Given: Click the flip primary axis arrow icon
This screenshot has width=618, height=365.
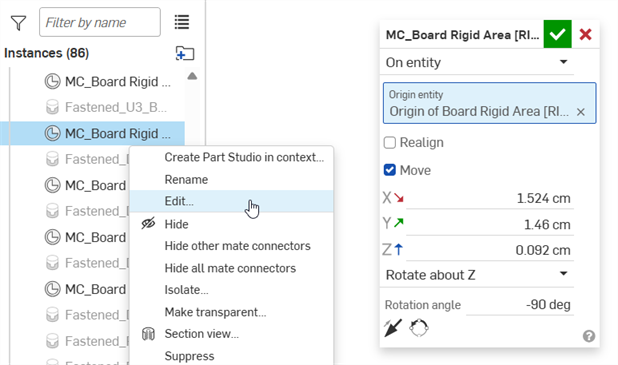Looking at the screenshot, I should click(x=393, y=328).
